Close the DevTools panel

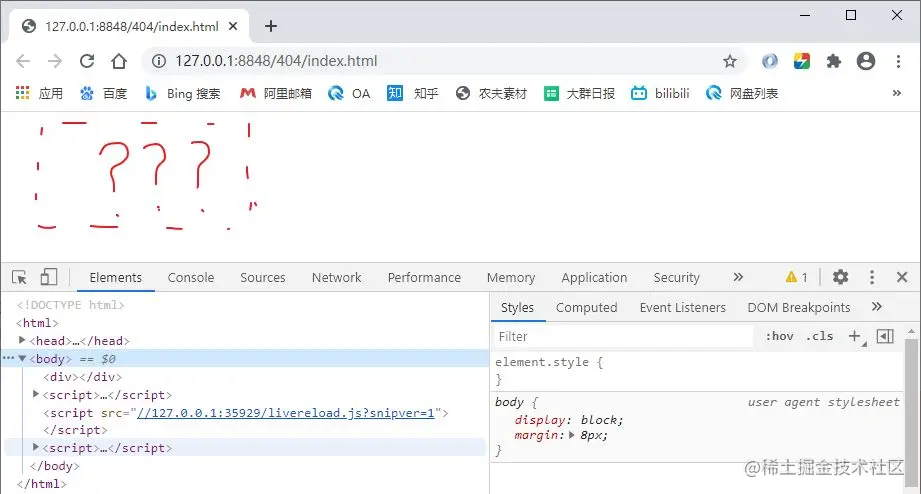pyautogui.click(x=902, y=277)
